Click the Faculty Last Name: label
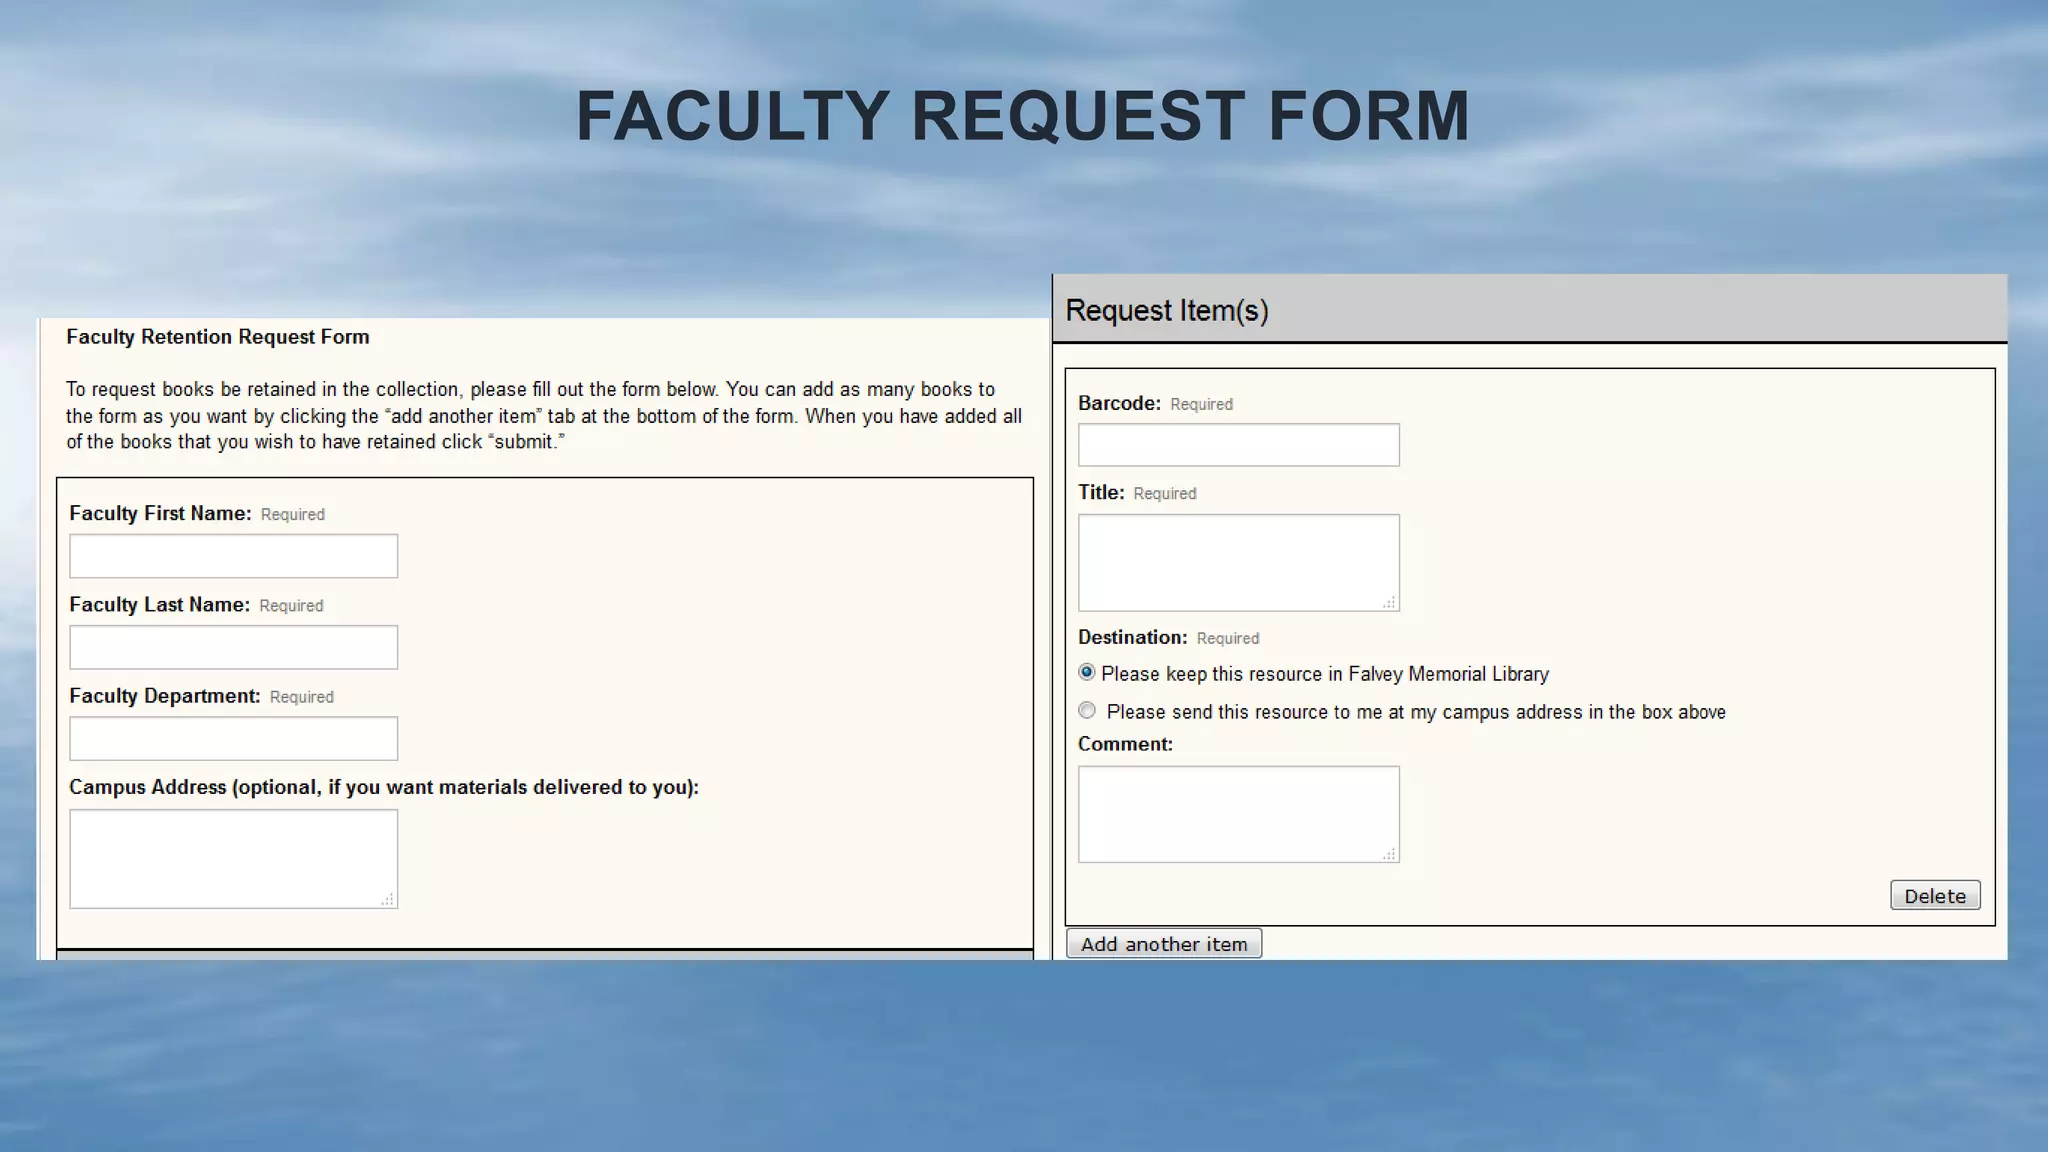Image resolution: width=2048 pixels, height=1152 pixels. click(159, 605)
